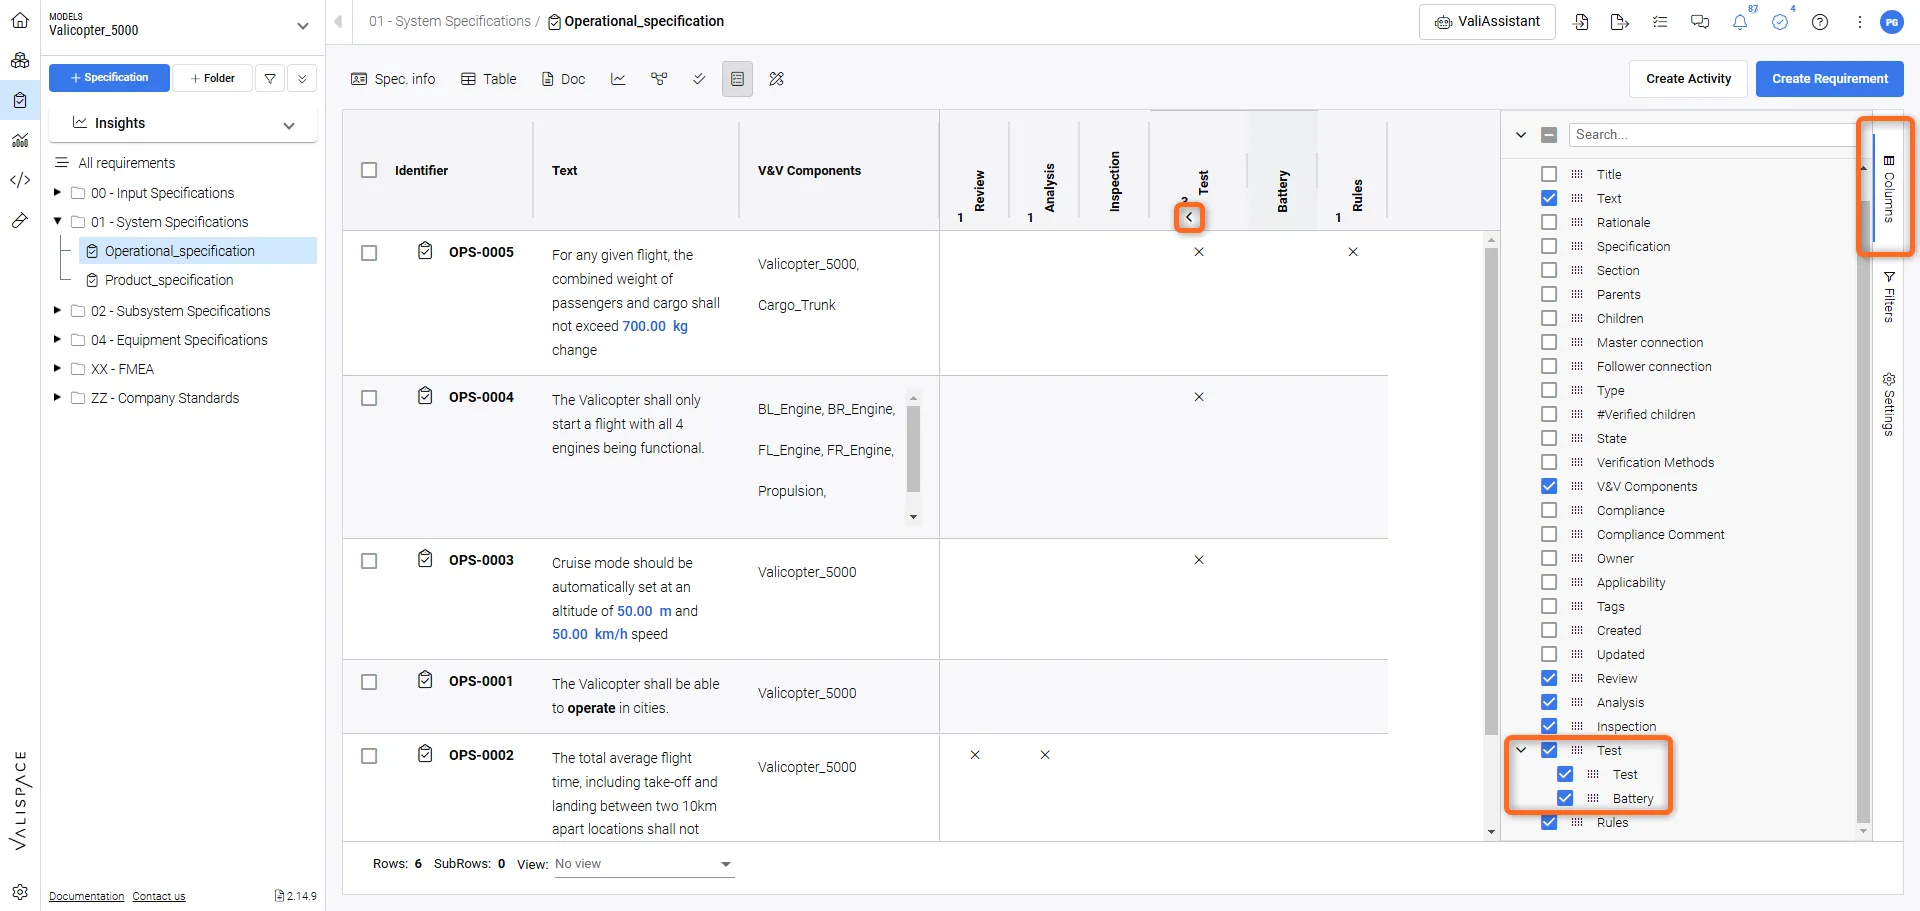This screenshot has width=1920, height=911.
Task: Collapse 01 - System Specifications folder
Action: 57,221
